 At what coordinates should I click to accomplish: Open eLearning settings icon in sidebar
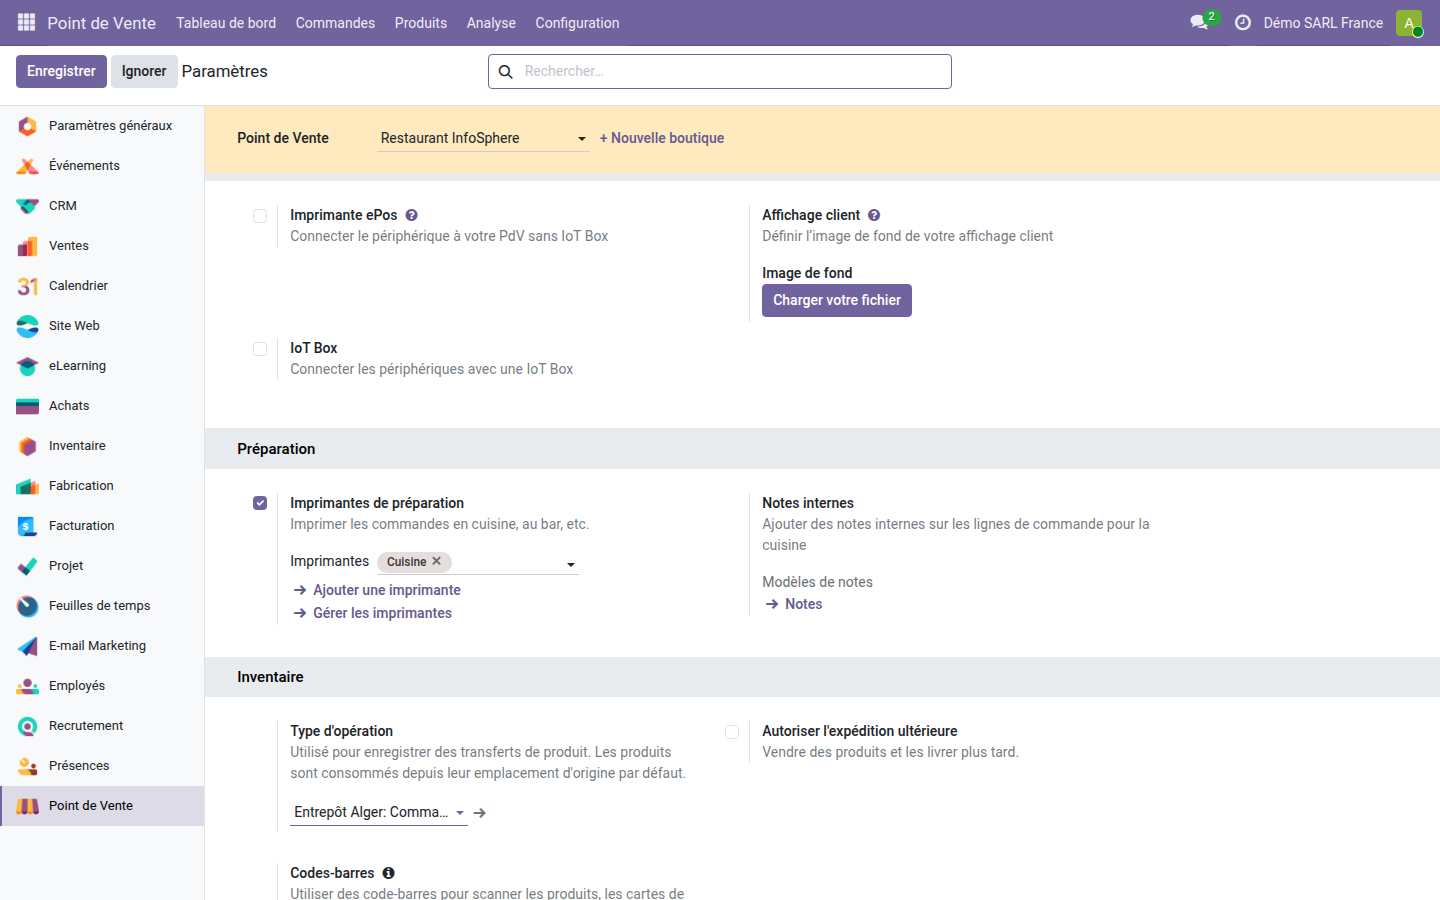(x=28, y=366)
